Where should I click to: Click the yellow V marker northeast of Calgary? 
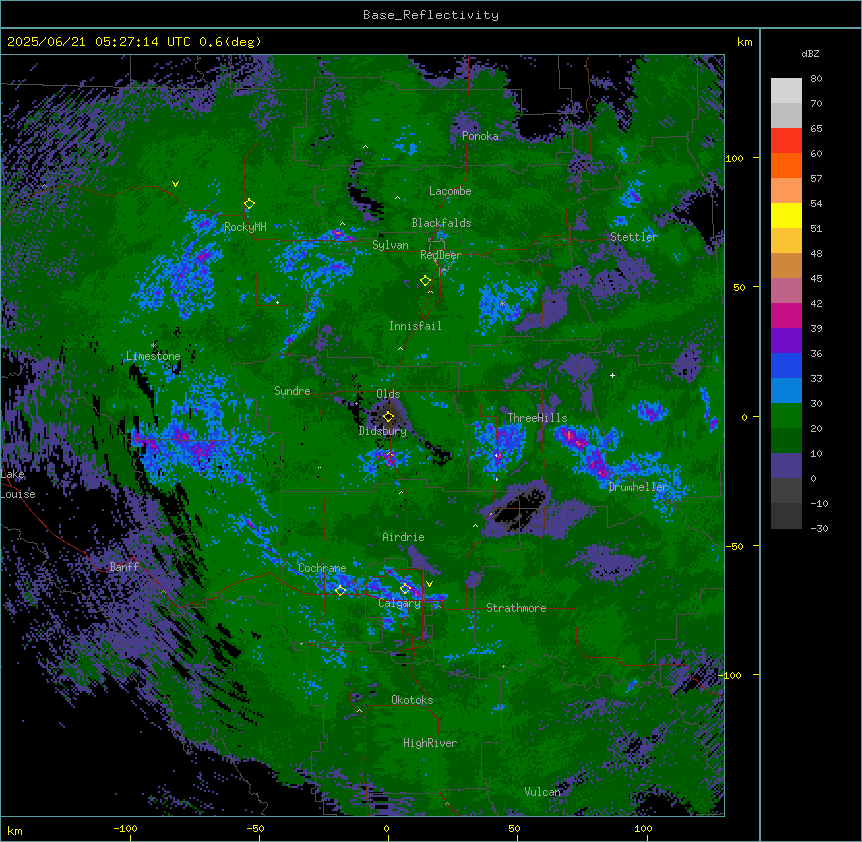(429, 584)
